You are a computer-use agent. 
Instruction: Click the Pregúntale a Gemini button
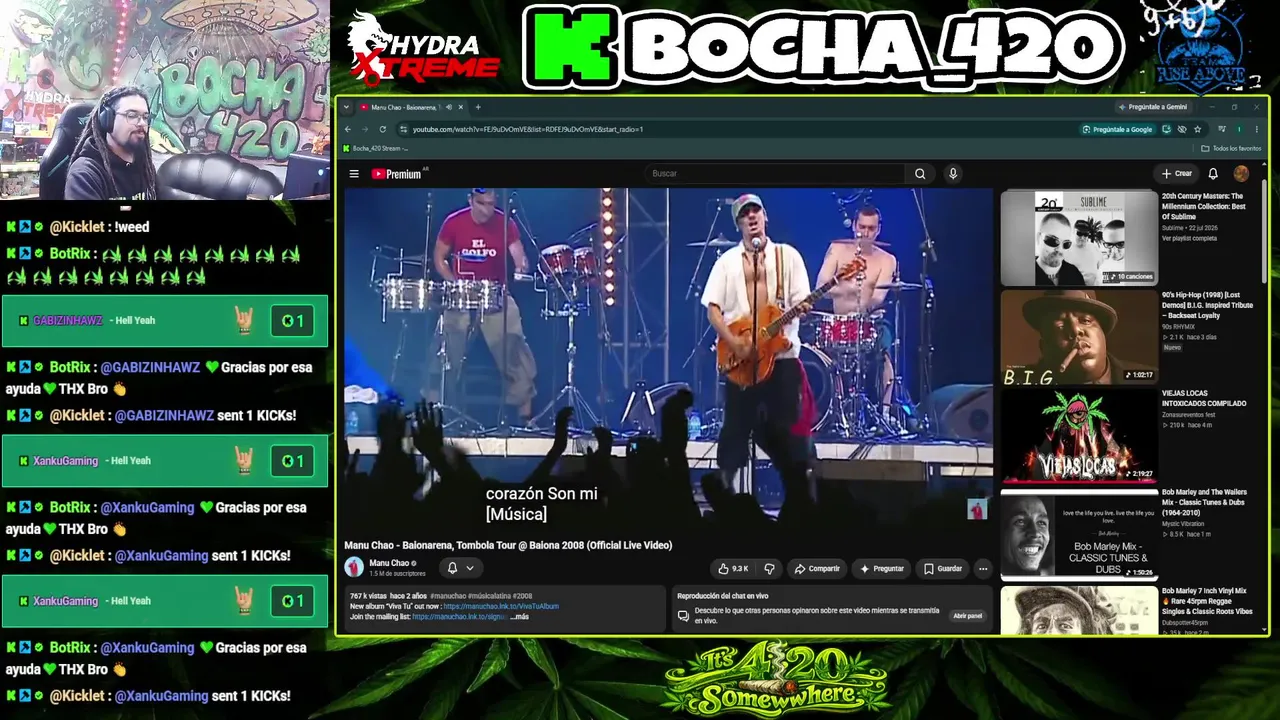click(x=1154, y=107)
